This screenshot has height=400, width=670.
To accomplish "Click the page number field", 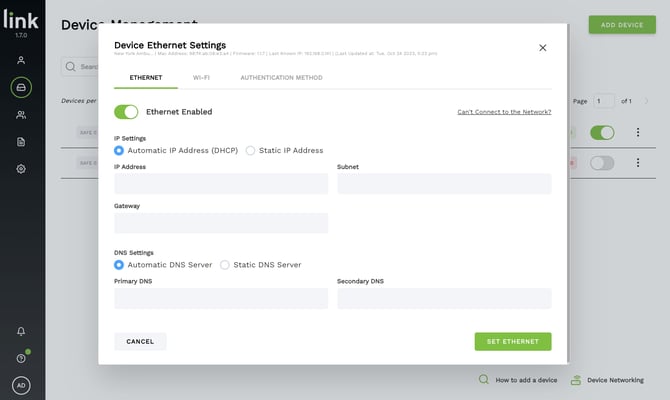I will [x=604, y=101].
